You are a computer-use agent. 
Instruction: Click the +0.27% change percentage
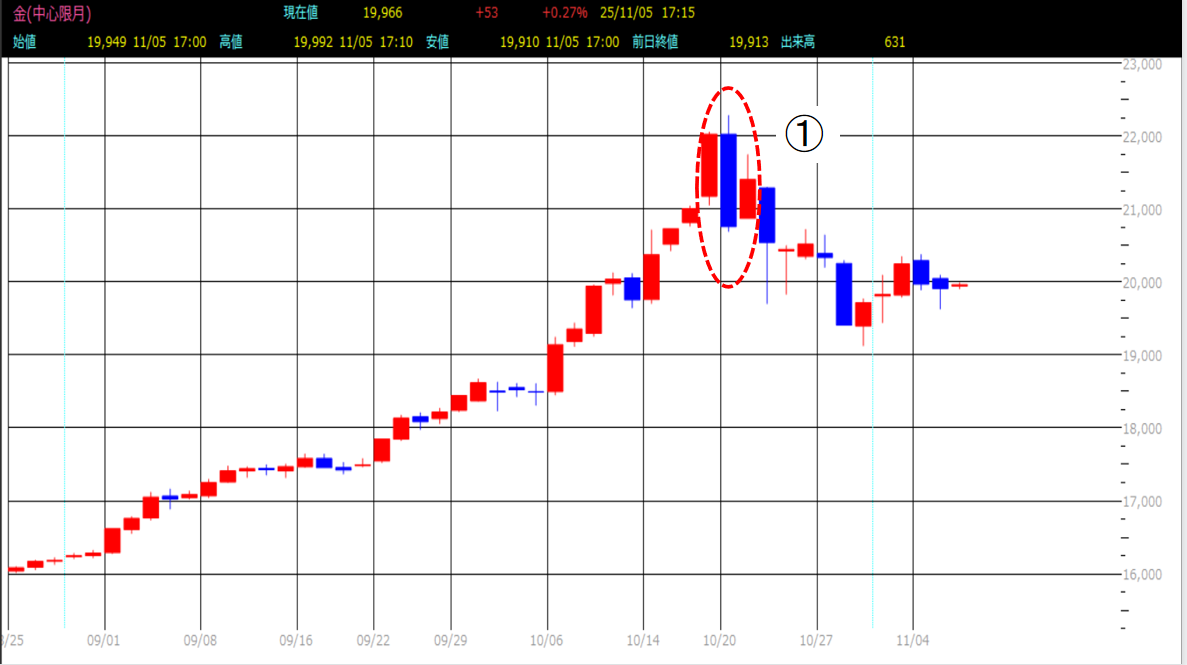coord(564,13)
